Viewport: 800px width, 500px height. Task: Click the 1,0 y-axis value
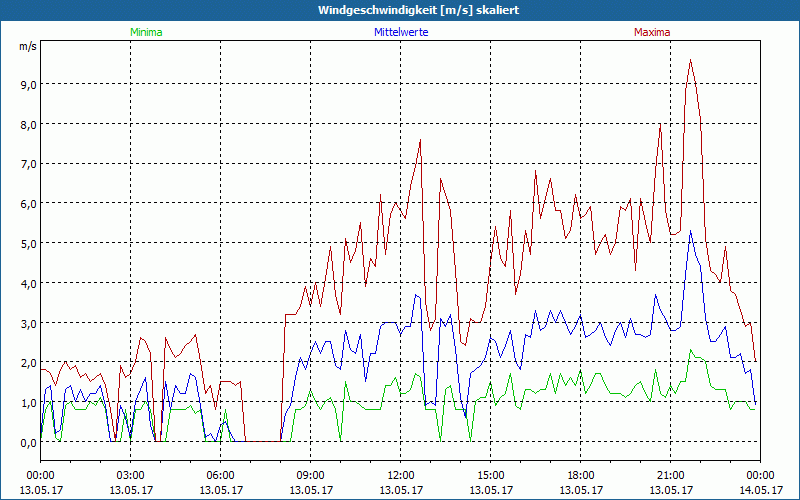point(29,403)
